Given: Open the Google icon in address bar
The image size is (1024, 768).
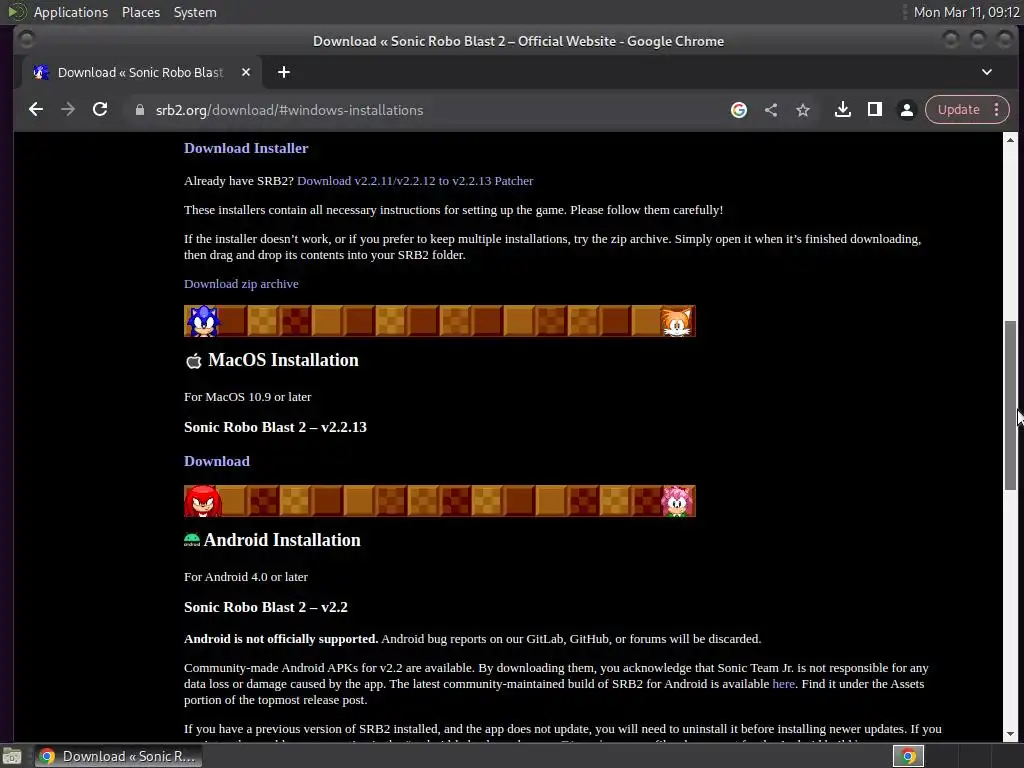Looking at the screenshot, I should [x=739, y=110].
